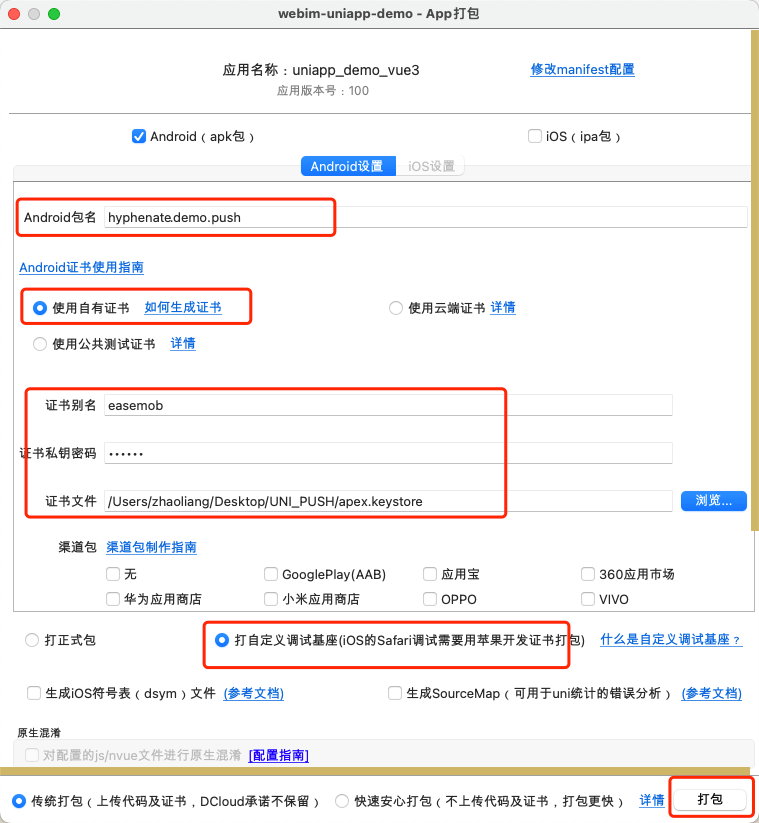Tick the 华为应用商店 channel checkbox

(x=113, y=599)
